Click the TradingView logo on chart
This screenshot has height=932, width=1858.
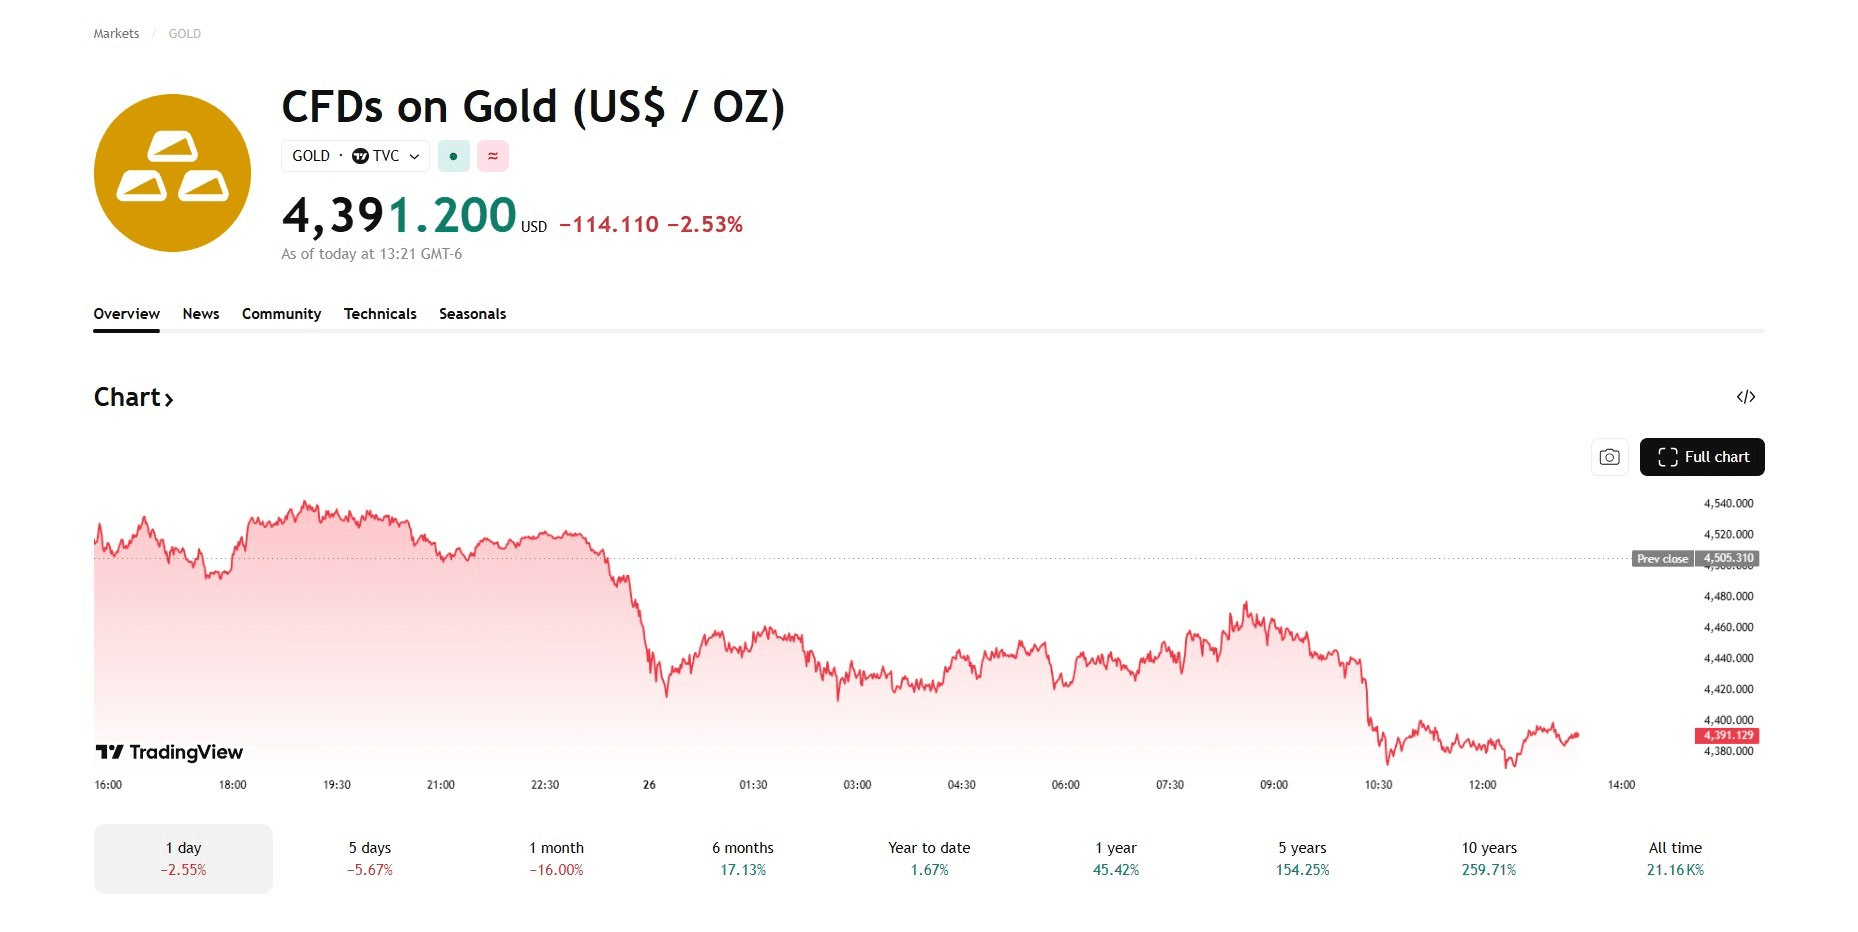pos(169,752)
